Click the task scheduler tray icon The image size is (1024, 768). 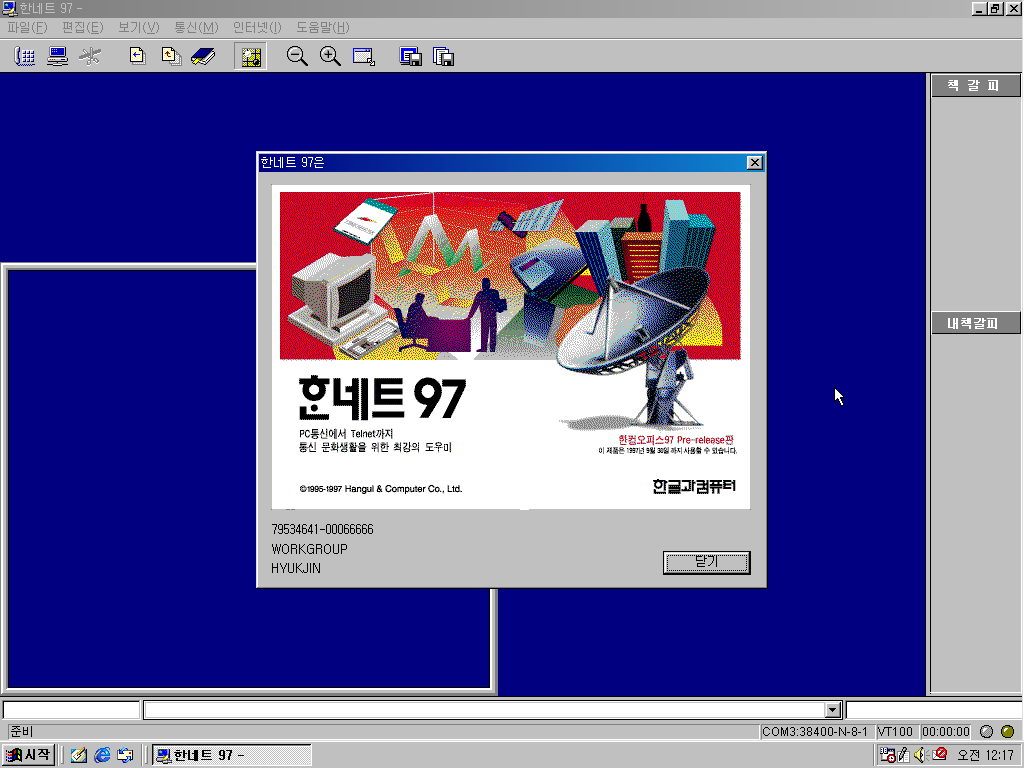(888, 755)
